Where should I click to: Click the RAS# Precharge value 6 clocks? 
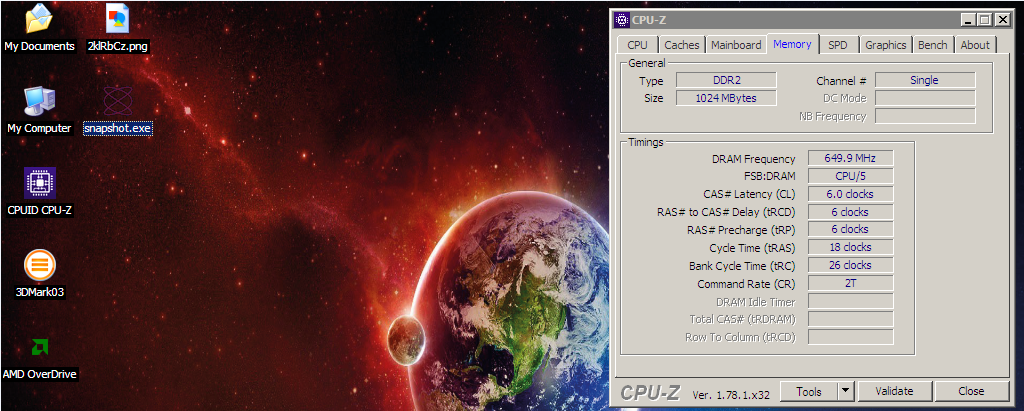coord(850,229)
